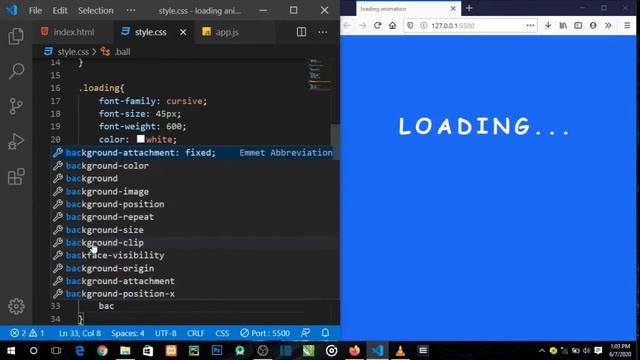Image resolution: width=640 pixels, height=360 pixels.
Task: Click the feedback icon in the status bar
Action: coord(305,333)
